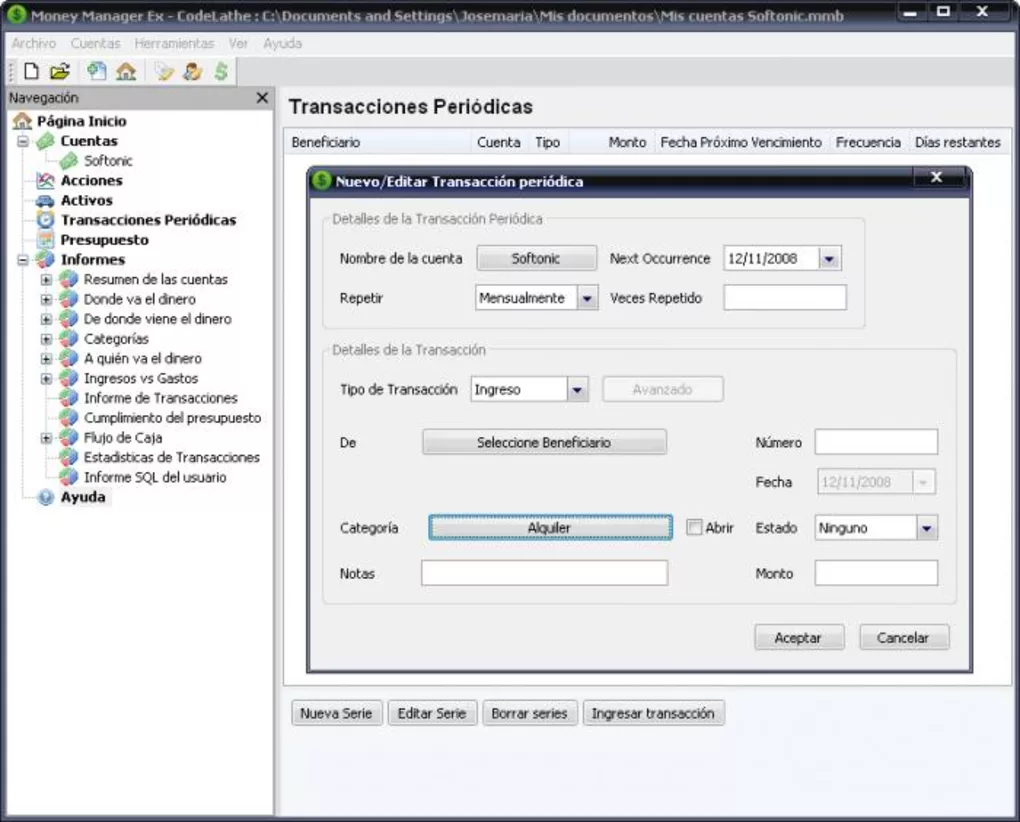Enable the Abrir checkbox

[694, 528]
